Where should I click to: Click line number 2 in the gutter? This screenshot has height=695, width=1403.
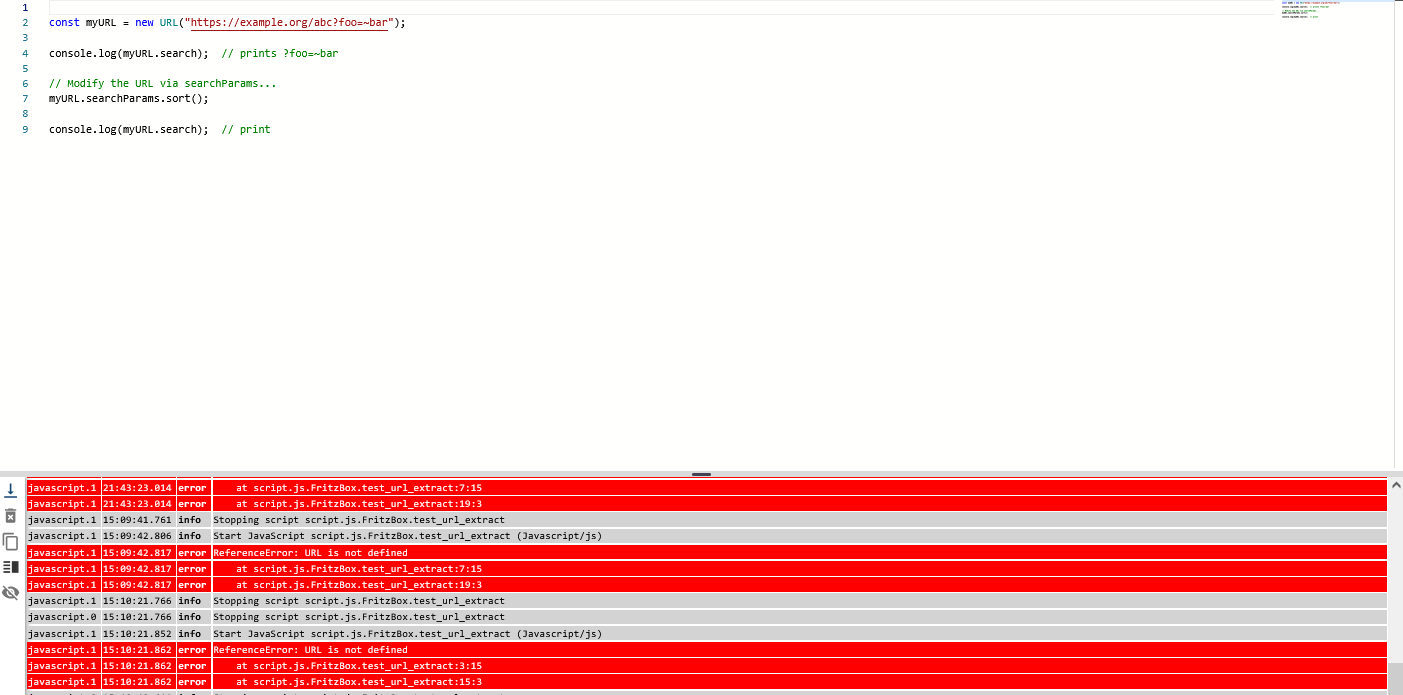[x=24, y=22]
